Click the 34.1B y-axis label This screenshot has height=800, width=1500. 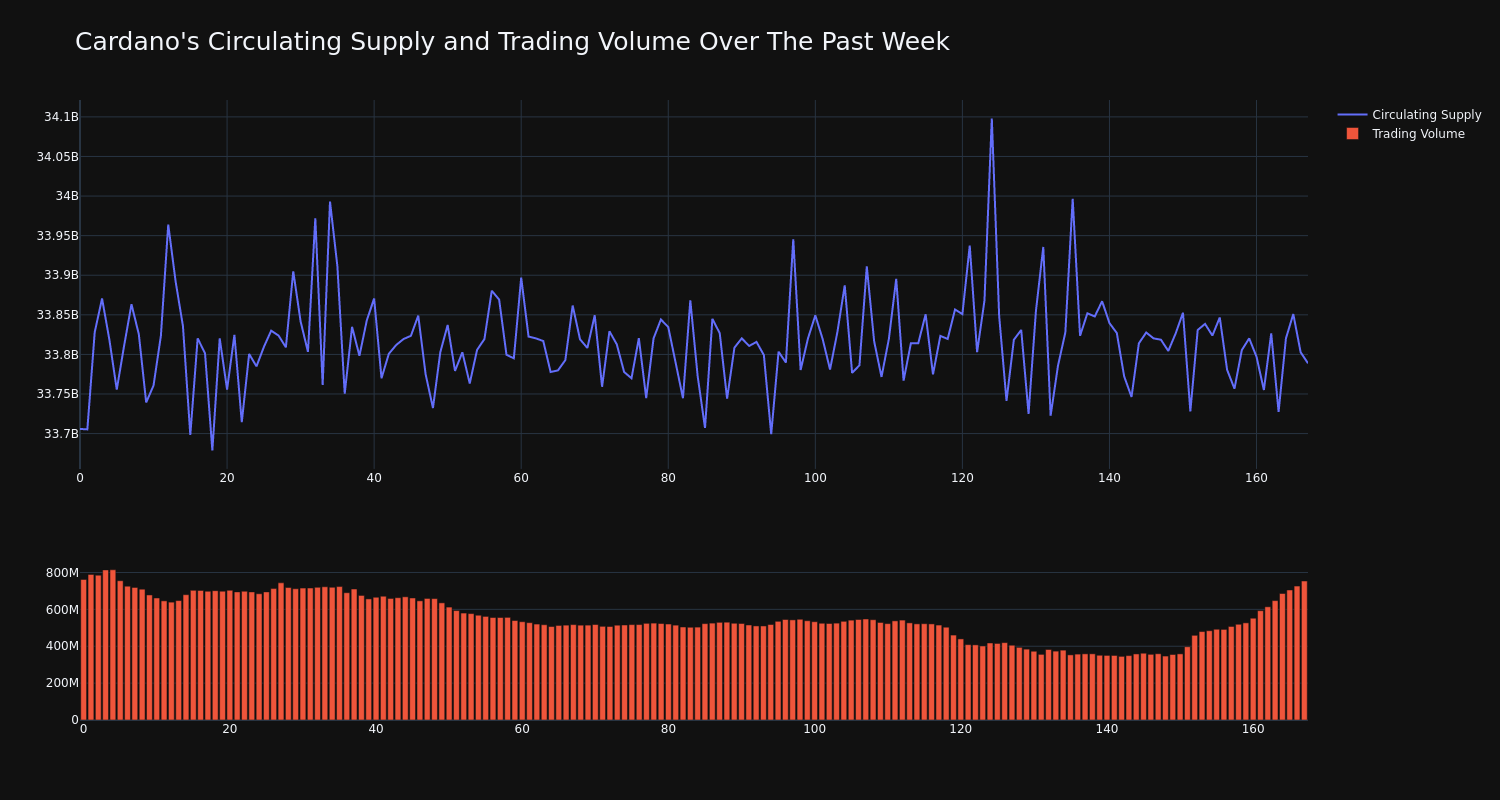(61, 117)
